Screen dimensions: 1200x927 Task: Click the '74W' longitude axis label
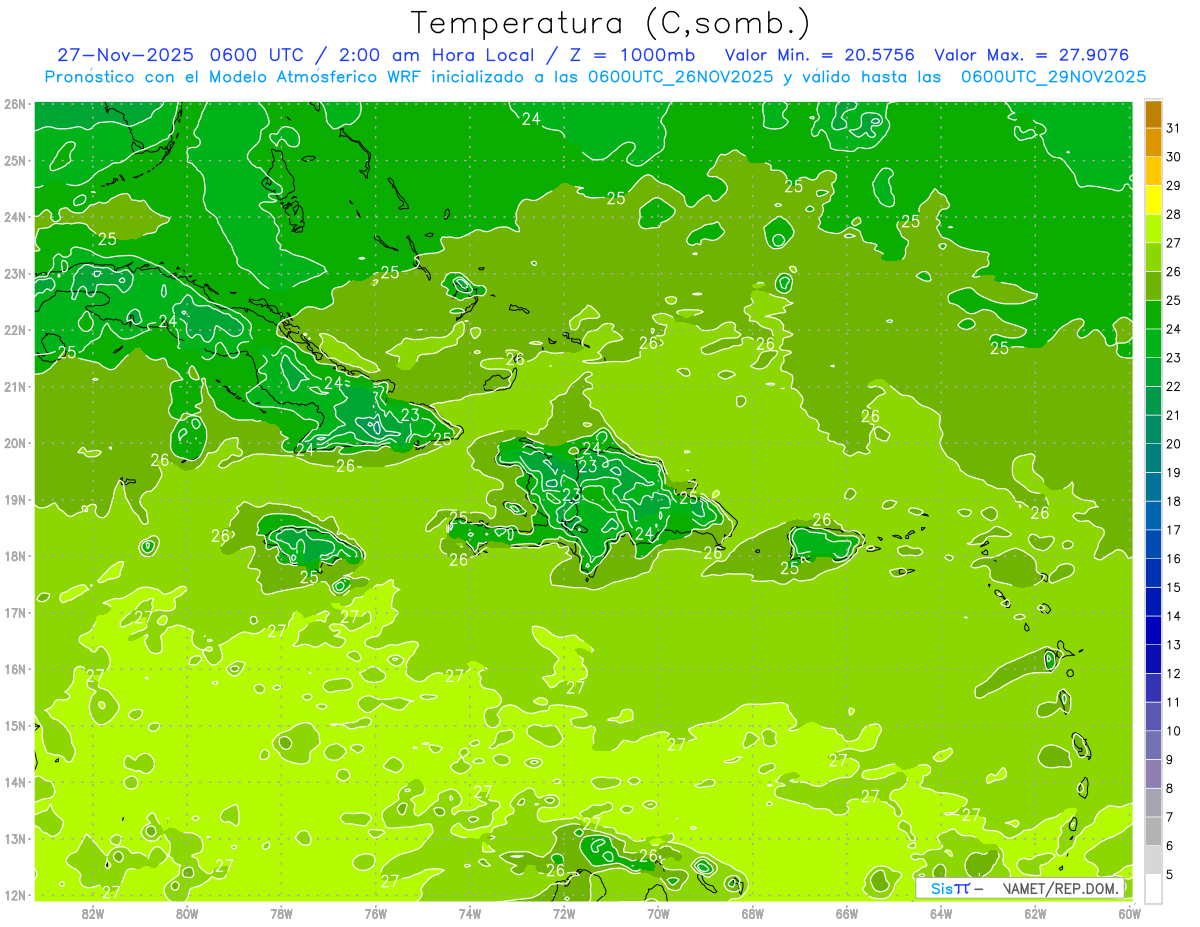pyautogui.click(x=469, y=912)
